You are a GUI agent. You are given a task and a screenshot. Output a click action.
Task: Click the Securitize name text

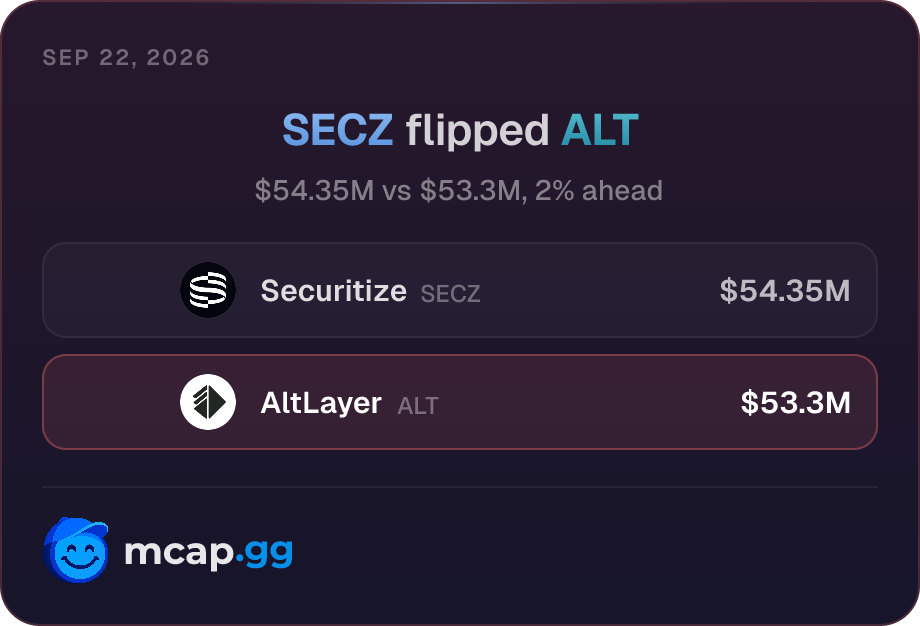point(333,290)
